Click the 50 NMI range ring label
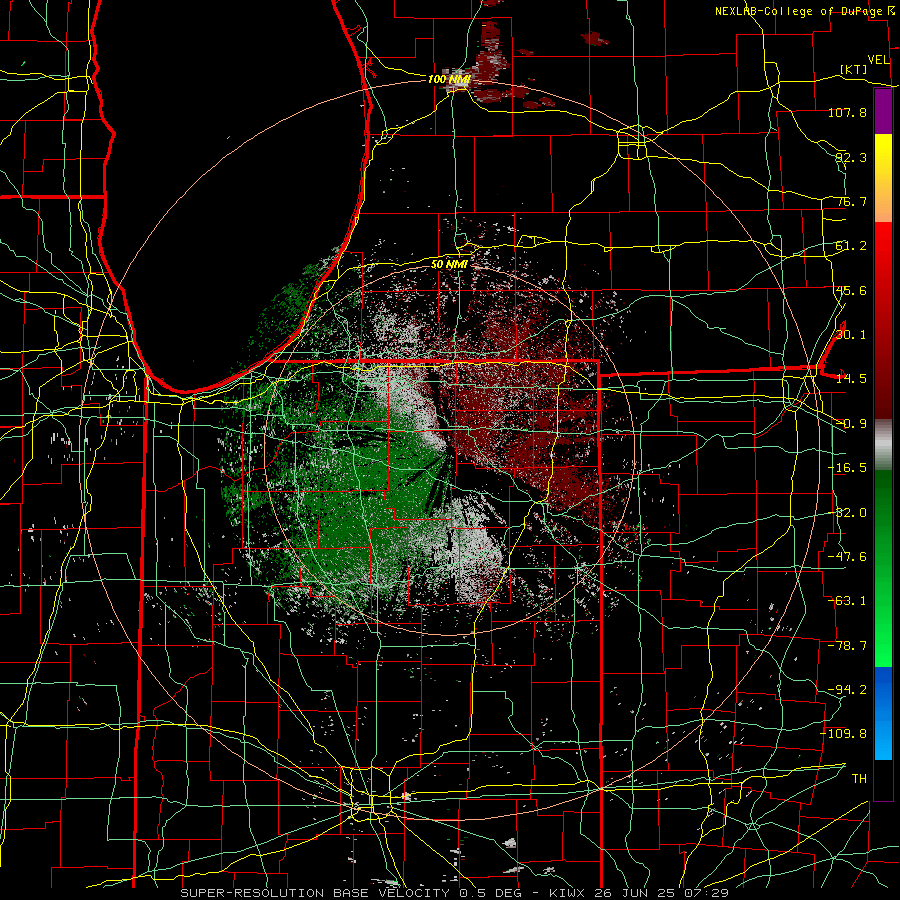The height and width of the screenshot is (900, 900). (x=449, y=264)
